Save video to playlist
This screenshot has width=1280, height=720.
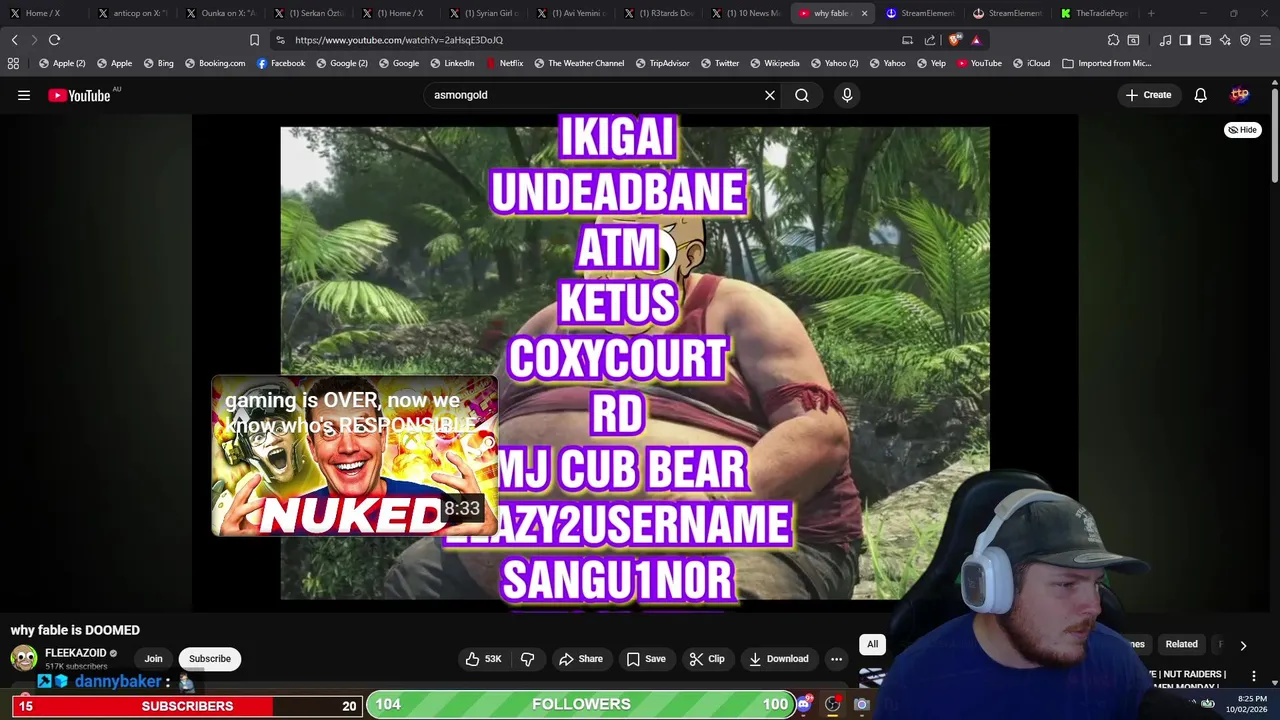click(645, 659)
